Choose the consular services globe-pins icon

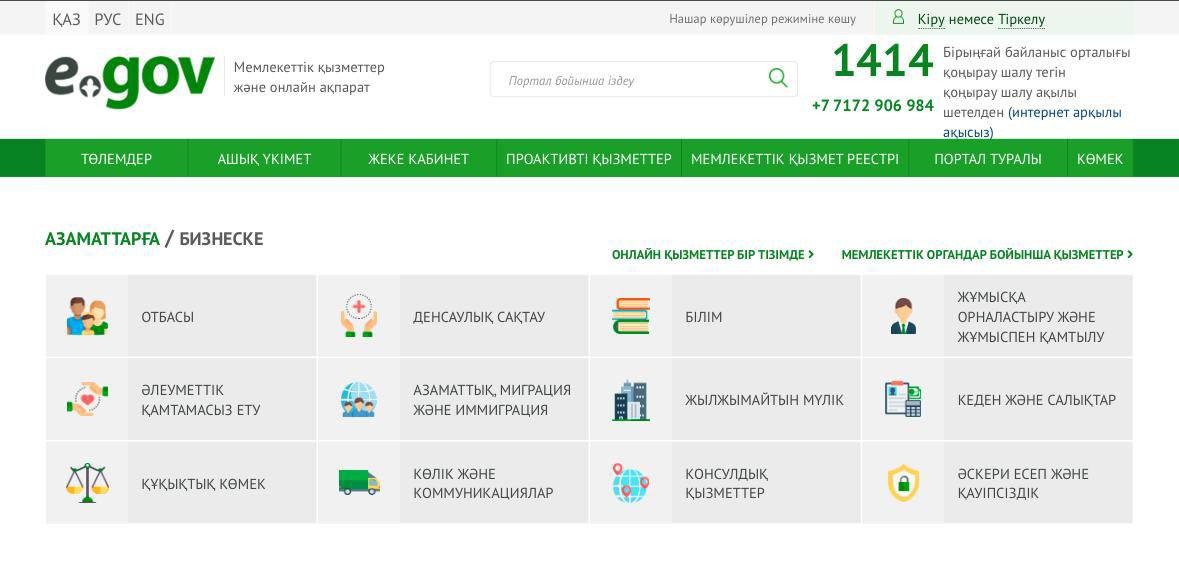pos(631,483)
